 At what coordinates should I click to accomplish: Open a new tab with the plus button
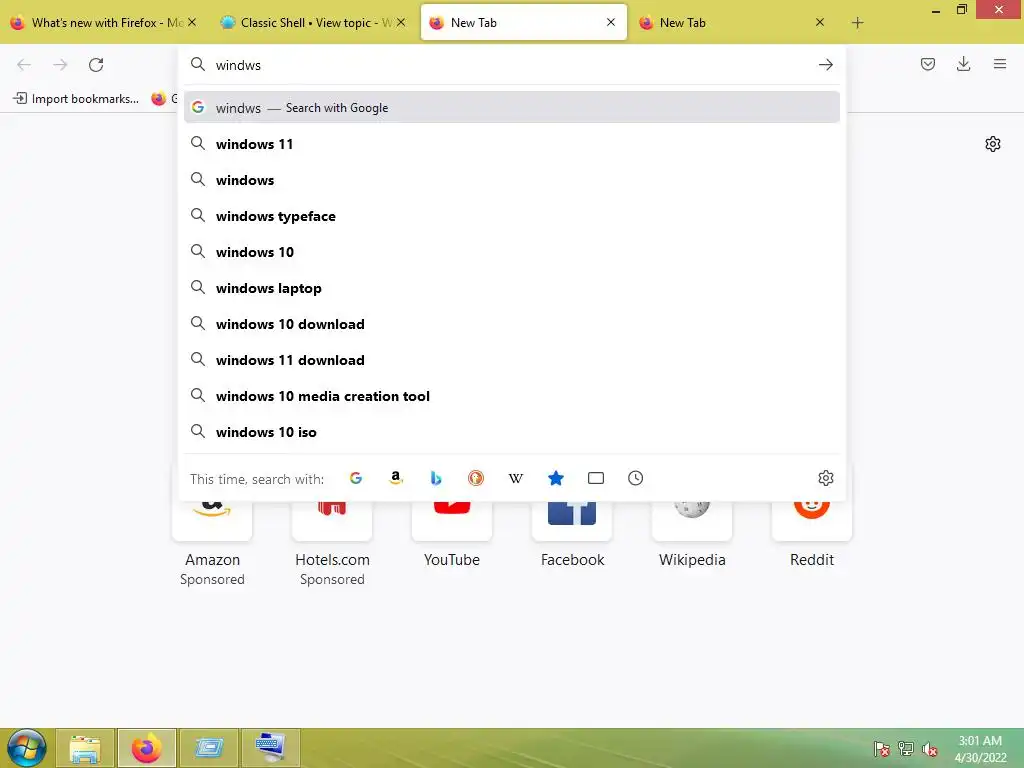tap(857, 23)
